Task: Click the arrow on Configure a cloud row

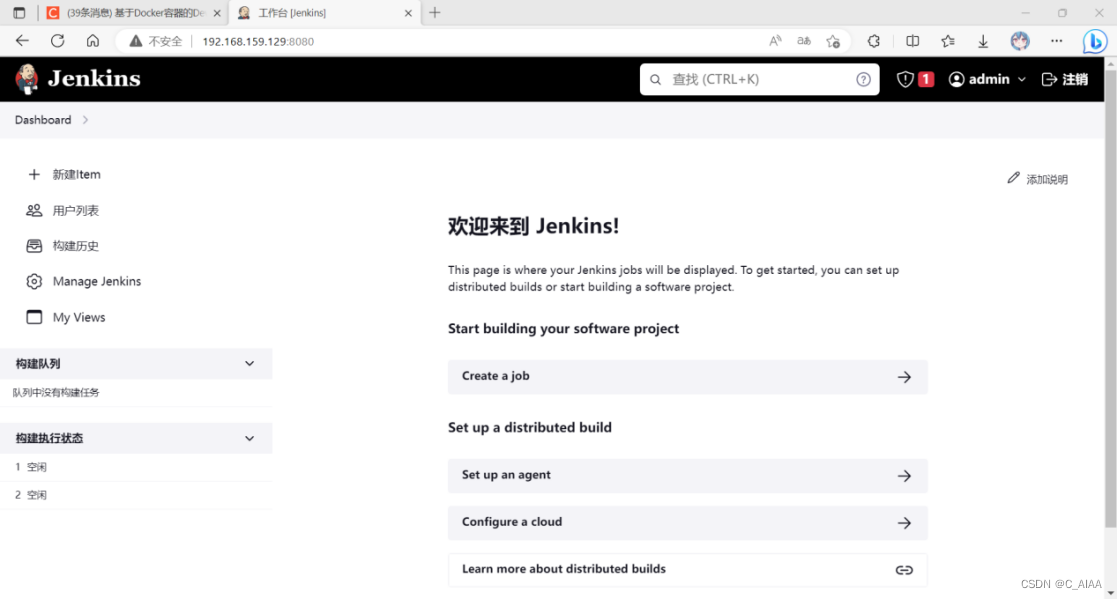Action: tap(904, 523)
